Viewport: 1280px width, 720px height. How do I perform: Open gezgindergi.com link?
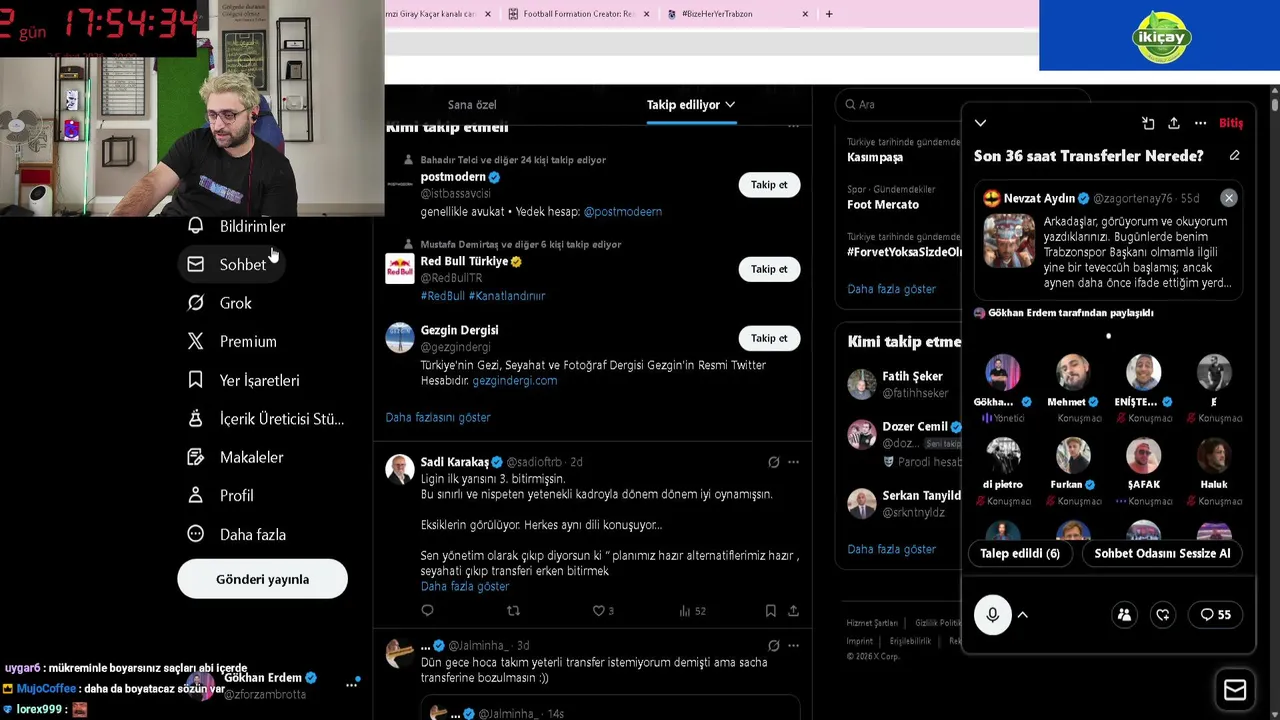click(x=514, y=380)
